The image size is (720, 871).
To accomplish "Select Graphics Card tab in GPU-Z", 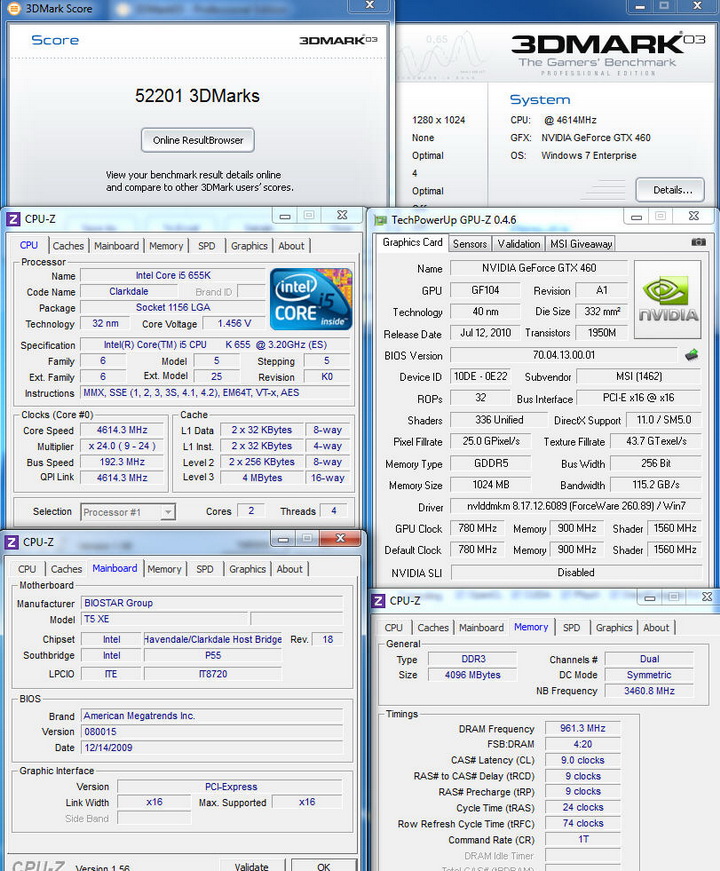I will [x=412, y=242].
